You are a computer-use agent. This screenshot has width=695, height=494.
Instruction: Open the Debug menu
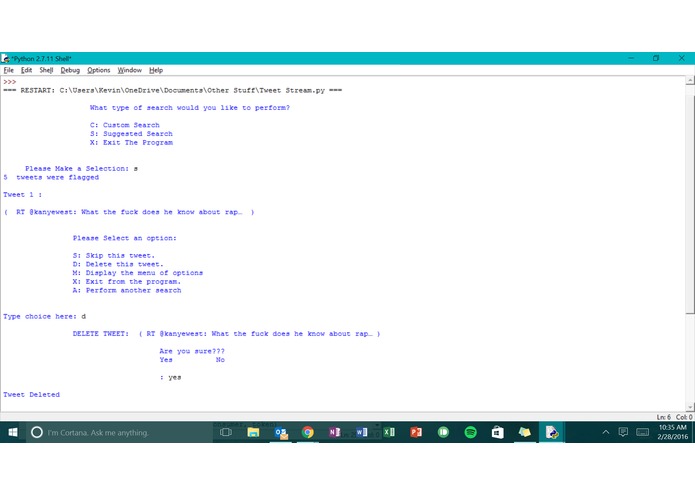(70, 70)
